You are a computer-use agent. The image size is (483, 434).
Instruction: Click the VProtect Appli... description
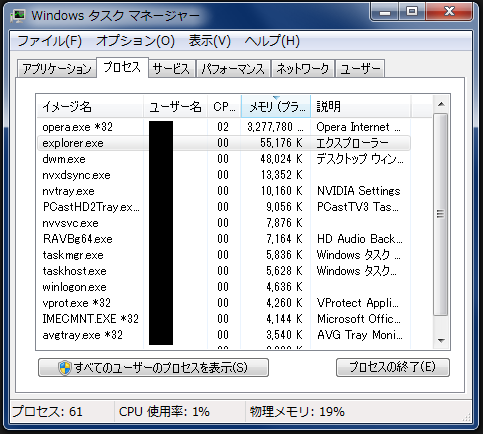[x=358, y=303]
